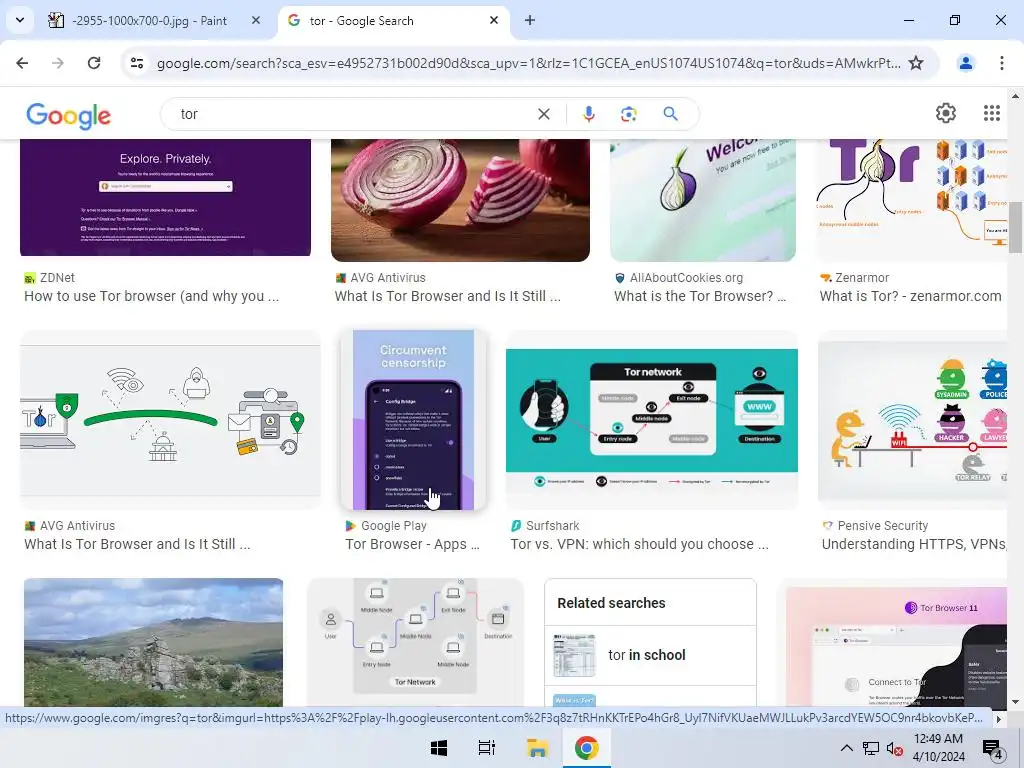Go to Google home via logo
This screenshot has height=768, width=1024.
pyautogui.click(x=69, y=116)
